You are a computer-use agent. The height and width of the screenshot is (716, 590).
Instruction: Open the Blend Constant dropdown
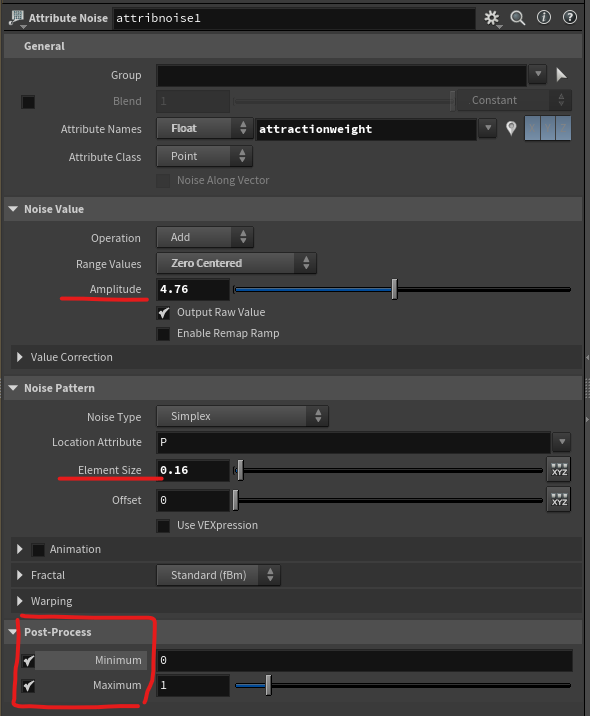click(x=515, y=100)
